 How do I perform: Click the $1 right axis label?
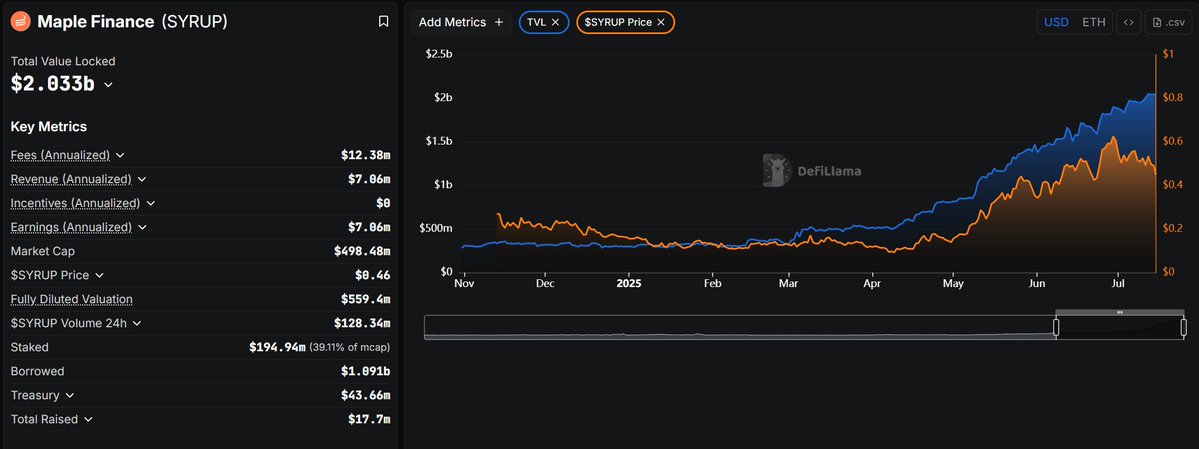[1168, 54]
